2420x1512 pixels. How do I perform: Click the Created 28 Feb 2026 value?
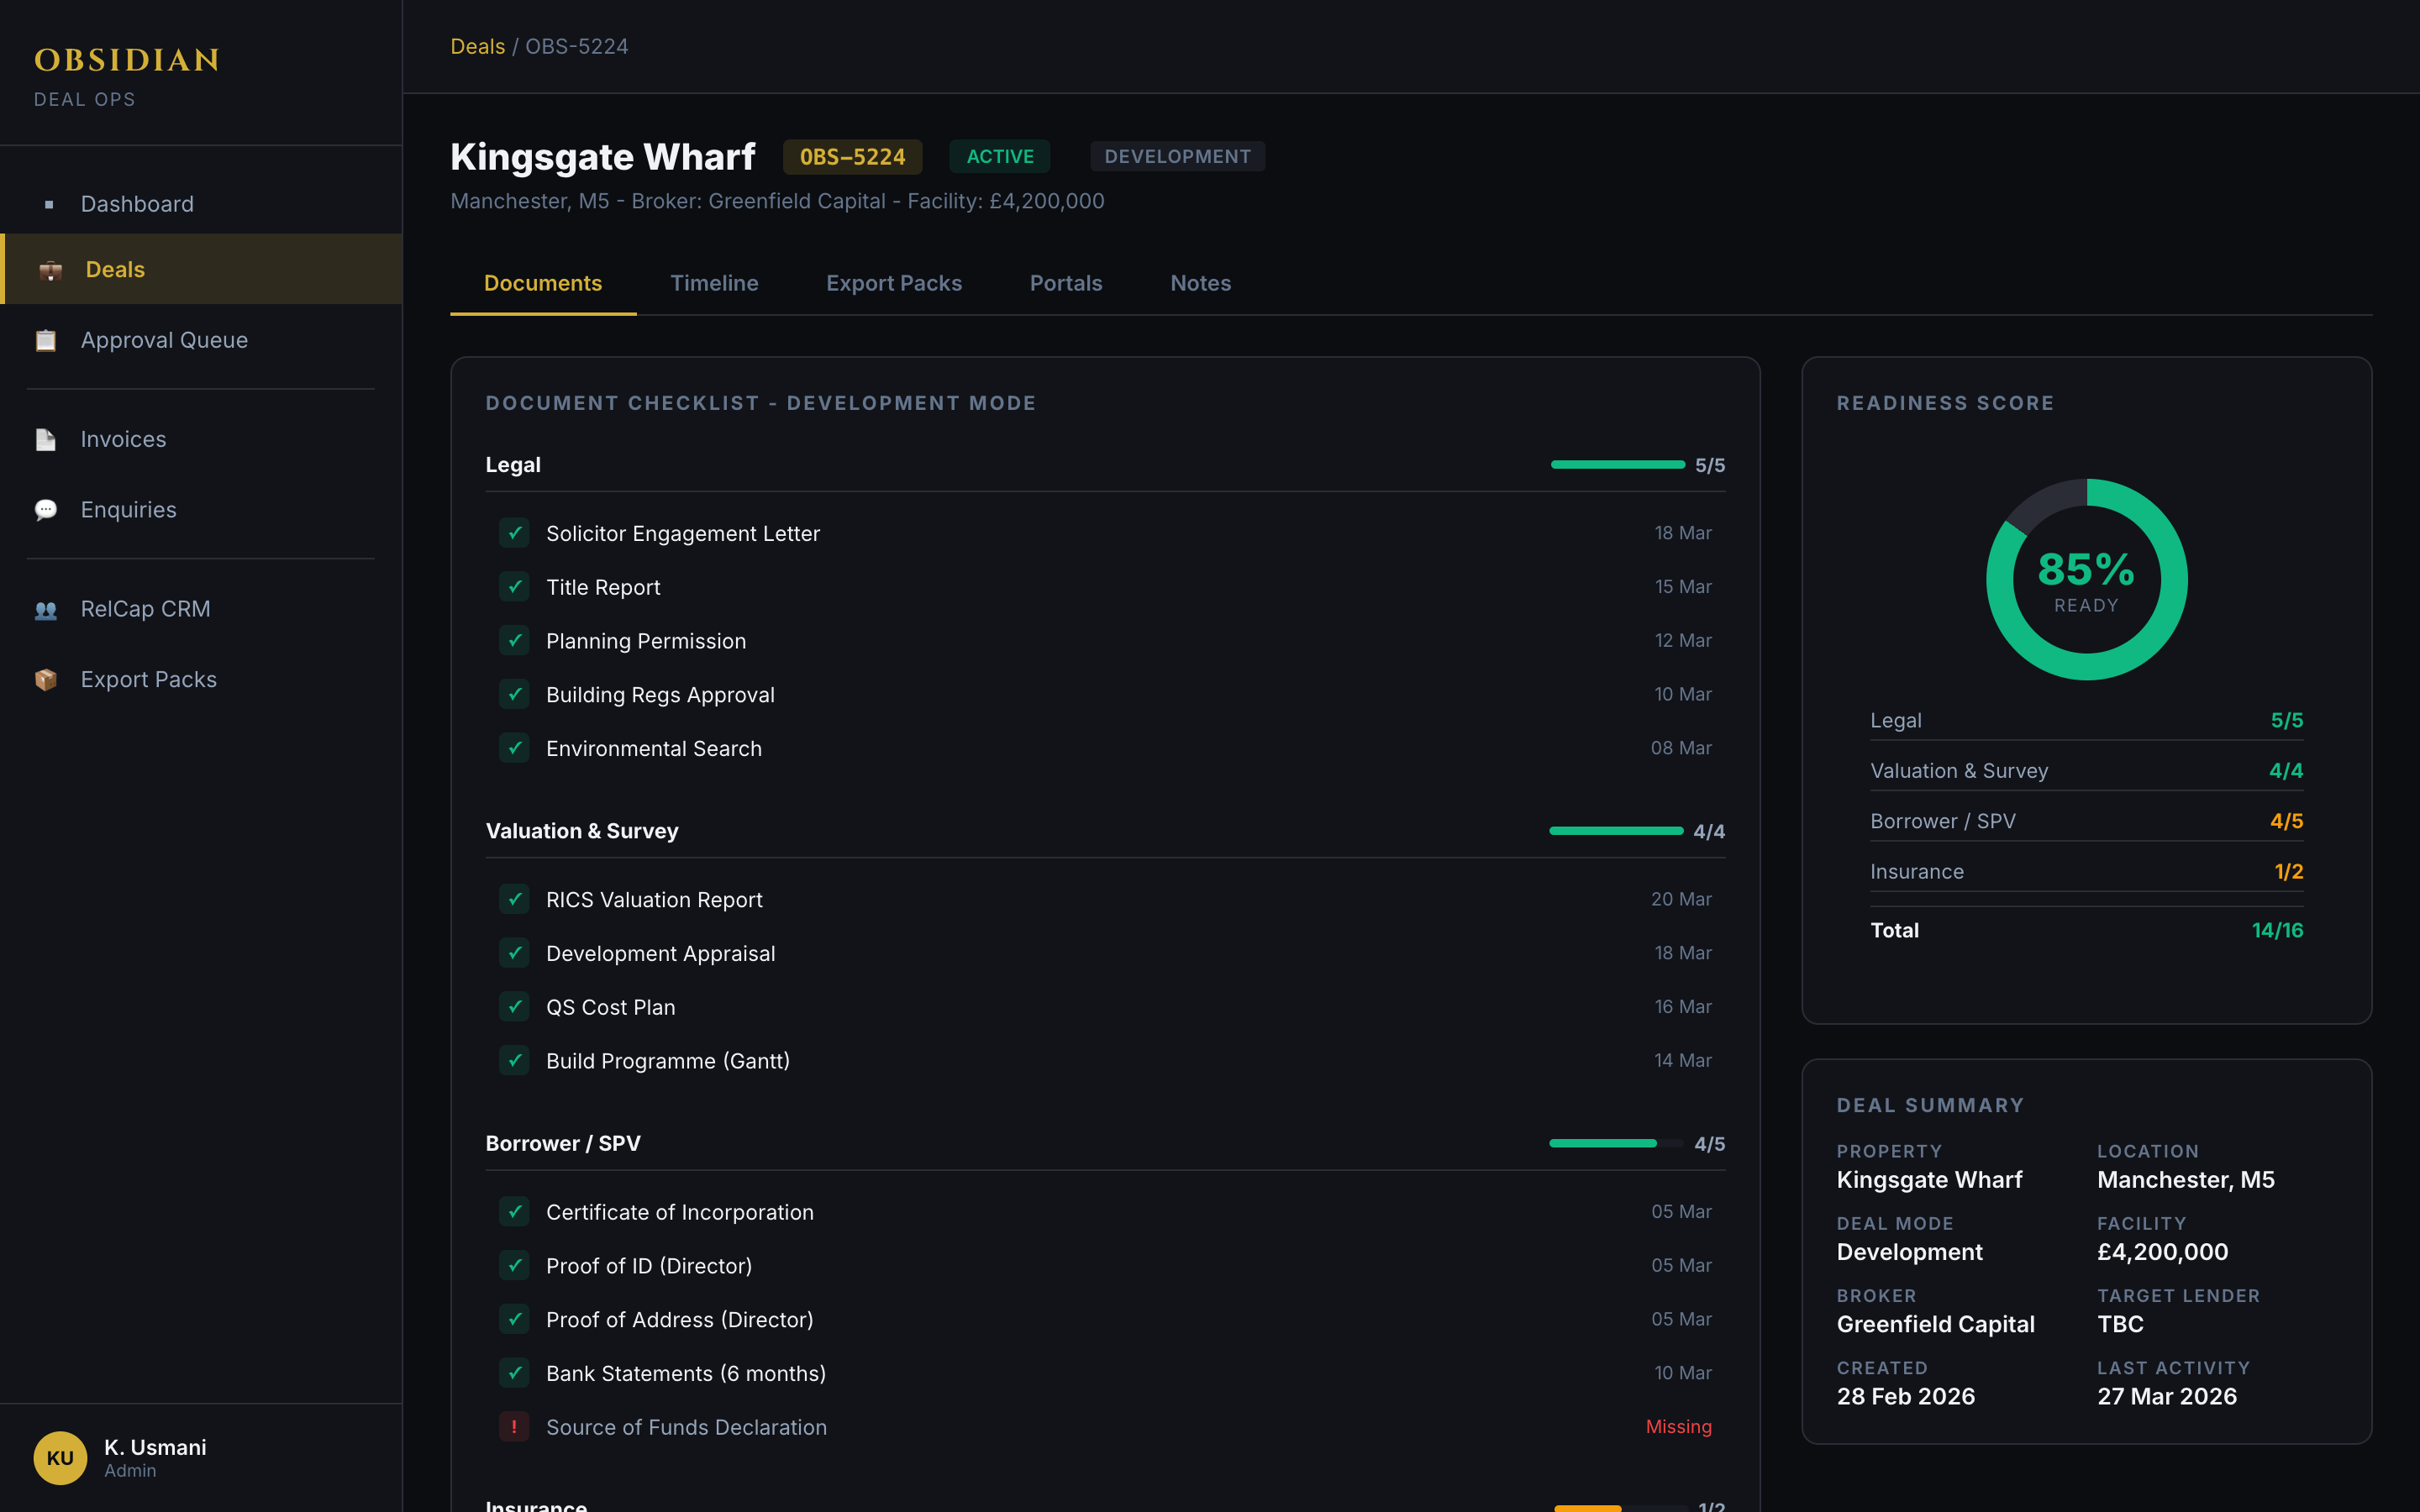(1905, 1396)
